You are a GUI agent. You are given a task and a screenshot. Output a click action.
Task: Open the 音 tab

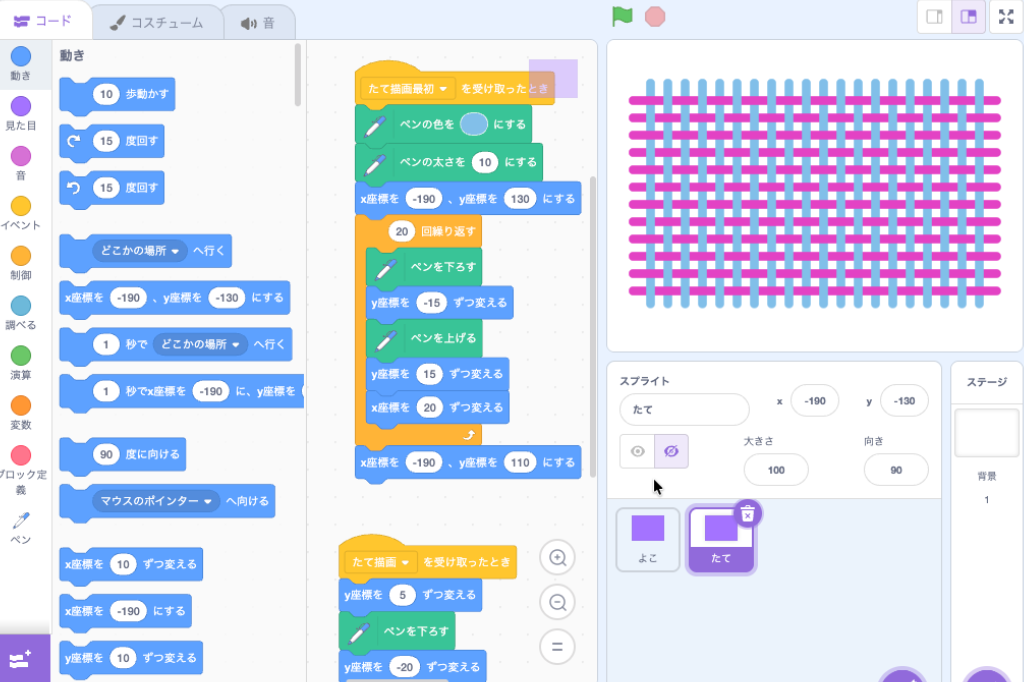click(x=257, y=22)
